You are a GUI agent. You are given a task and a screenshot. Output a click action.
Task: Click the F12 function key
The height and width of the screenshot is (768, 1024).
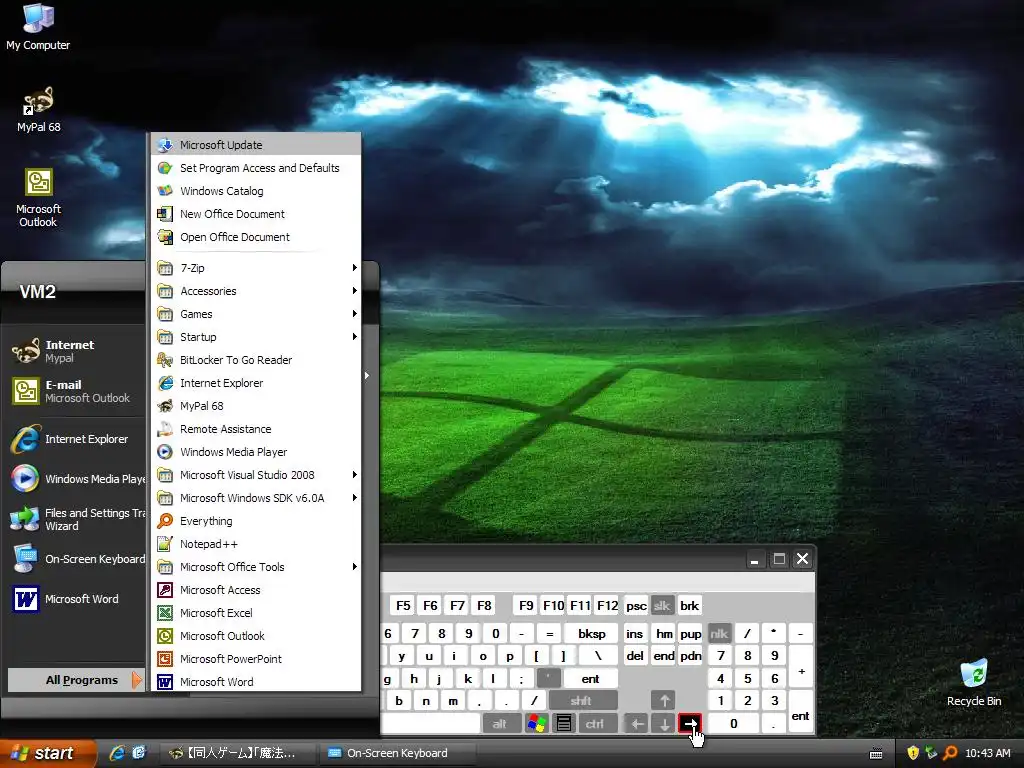click(x=607, y=605)
